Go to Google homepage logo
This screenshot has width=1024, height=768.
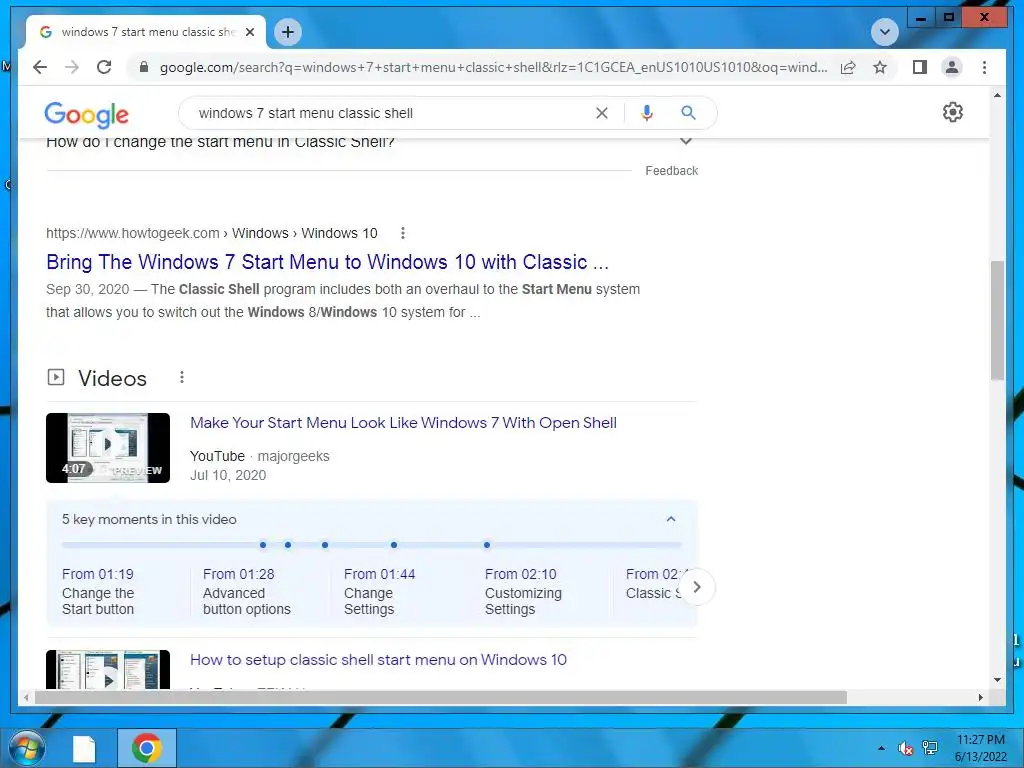click(86, 114)
